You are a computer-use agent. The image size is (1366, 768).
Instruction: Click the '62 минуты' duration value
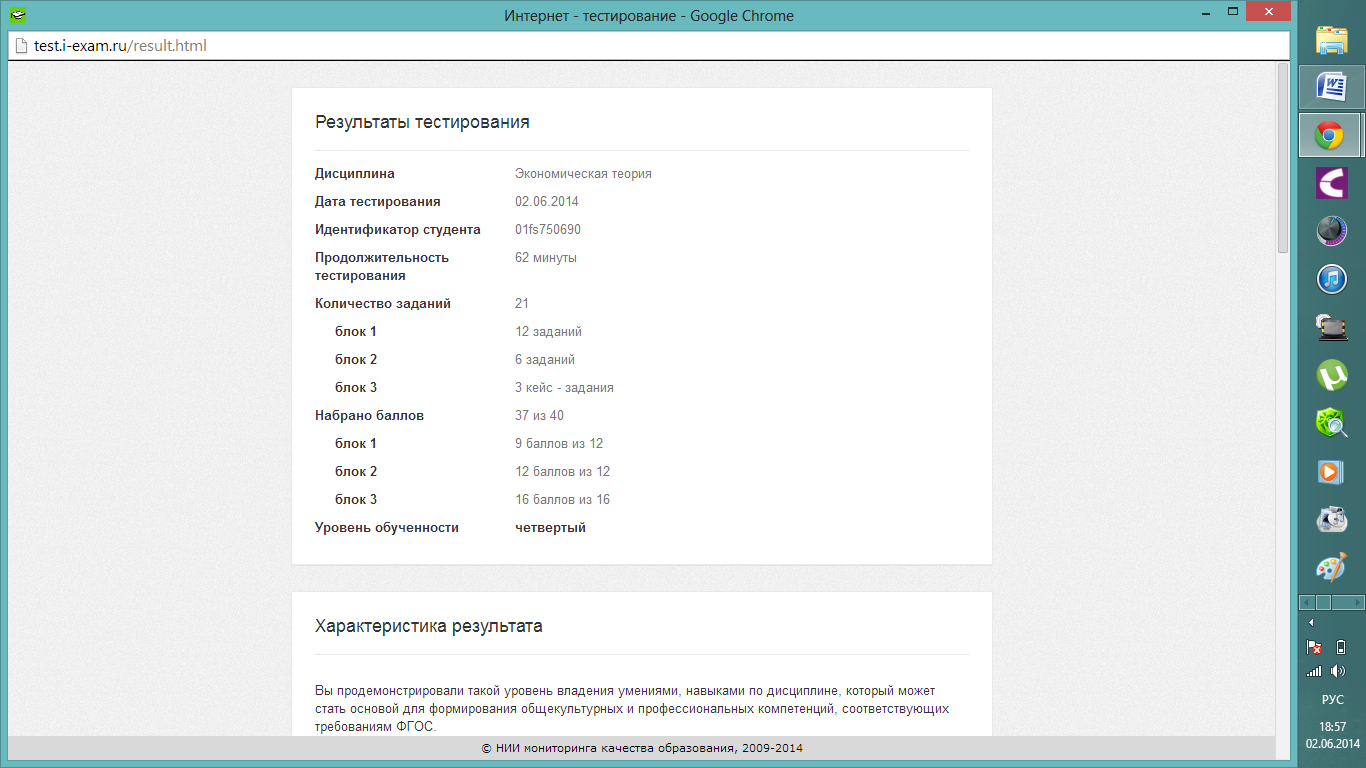tap(546, 258)
